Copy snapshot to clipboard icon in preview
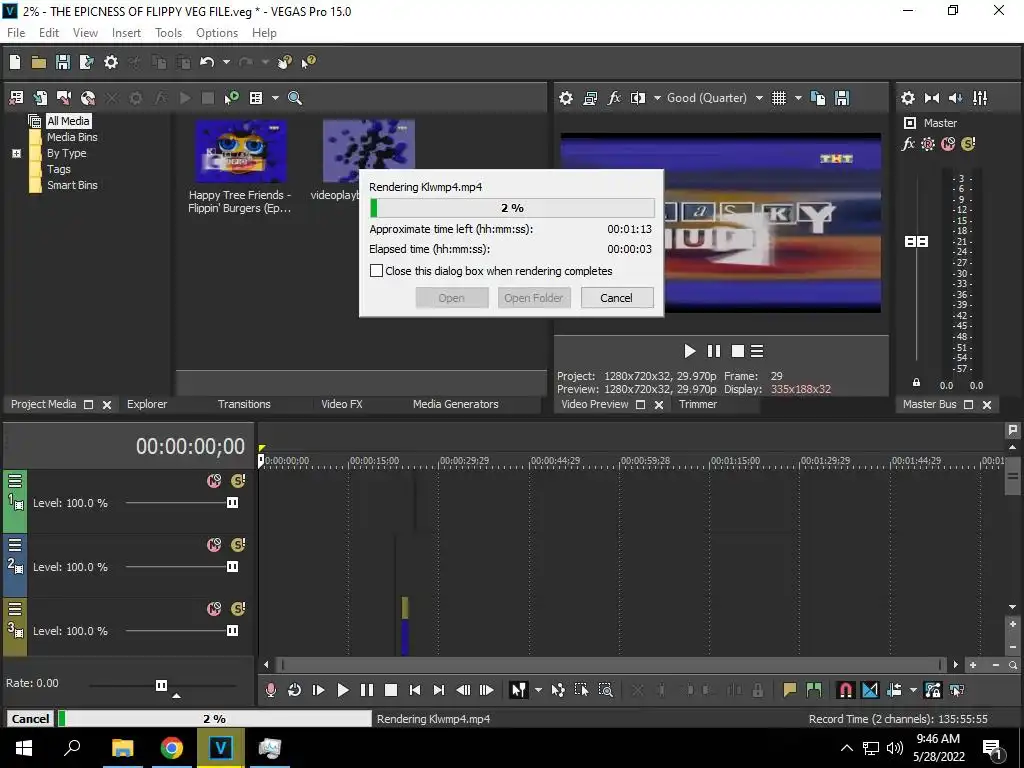The width and height of the screenshot is (1024, 768). (818, 98)
